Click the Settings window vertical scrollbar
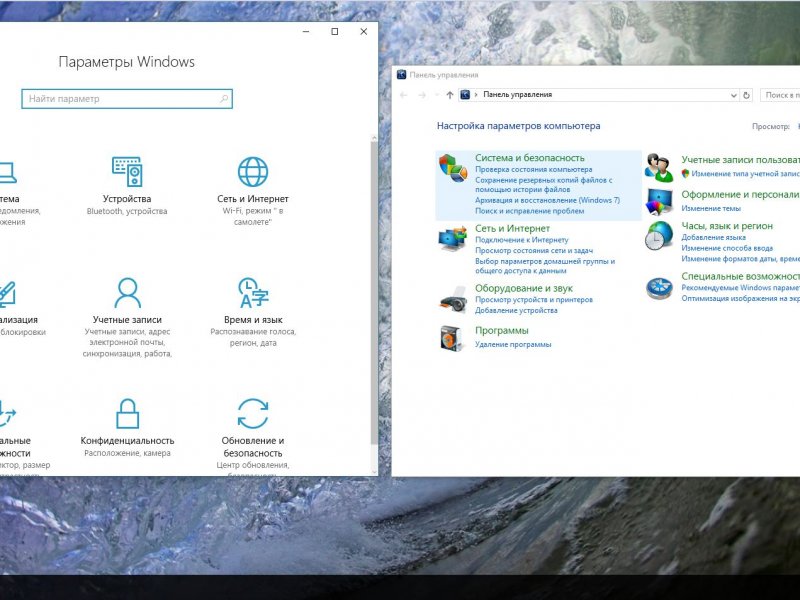Image resolution: width=800 pixels, height=600 pixels. [374, 292]
